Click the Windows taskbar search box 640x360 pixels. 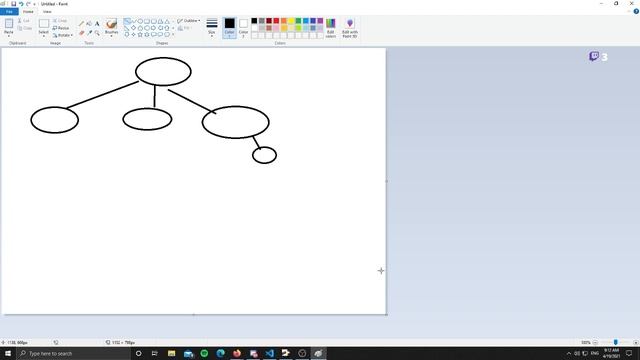[73, 353]
